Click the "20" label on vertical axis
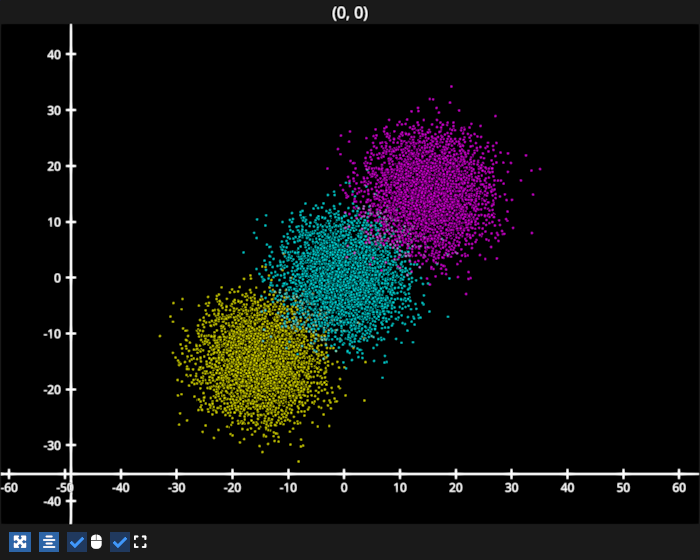The height and width of the screenshot is (560, 700). [54, 167]
